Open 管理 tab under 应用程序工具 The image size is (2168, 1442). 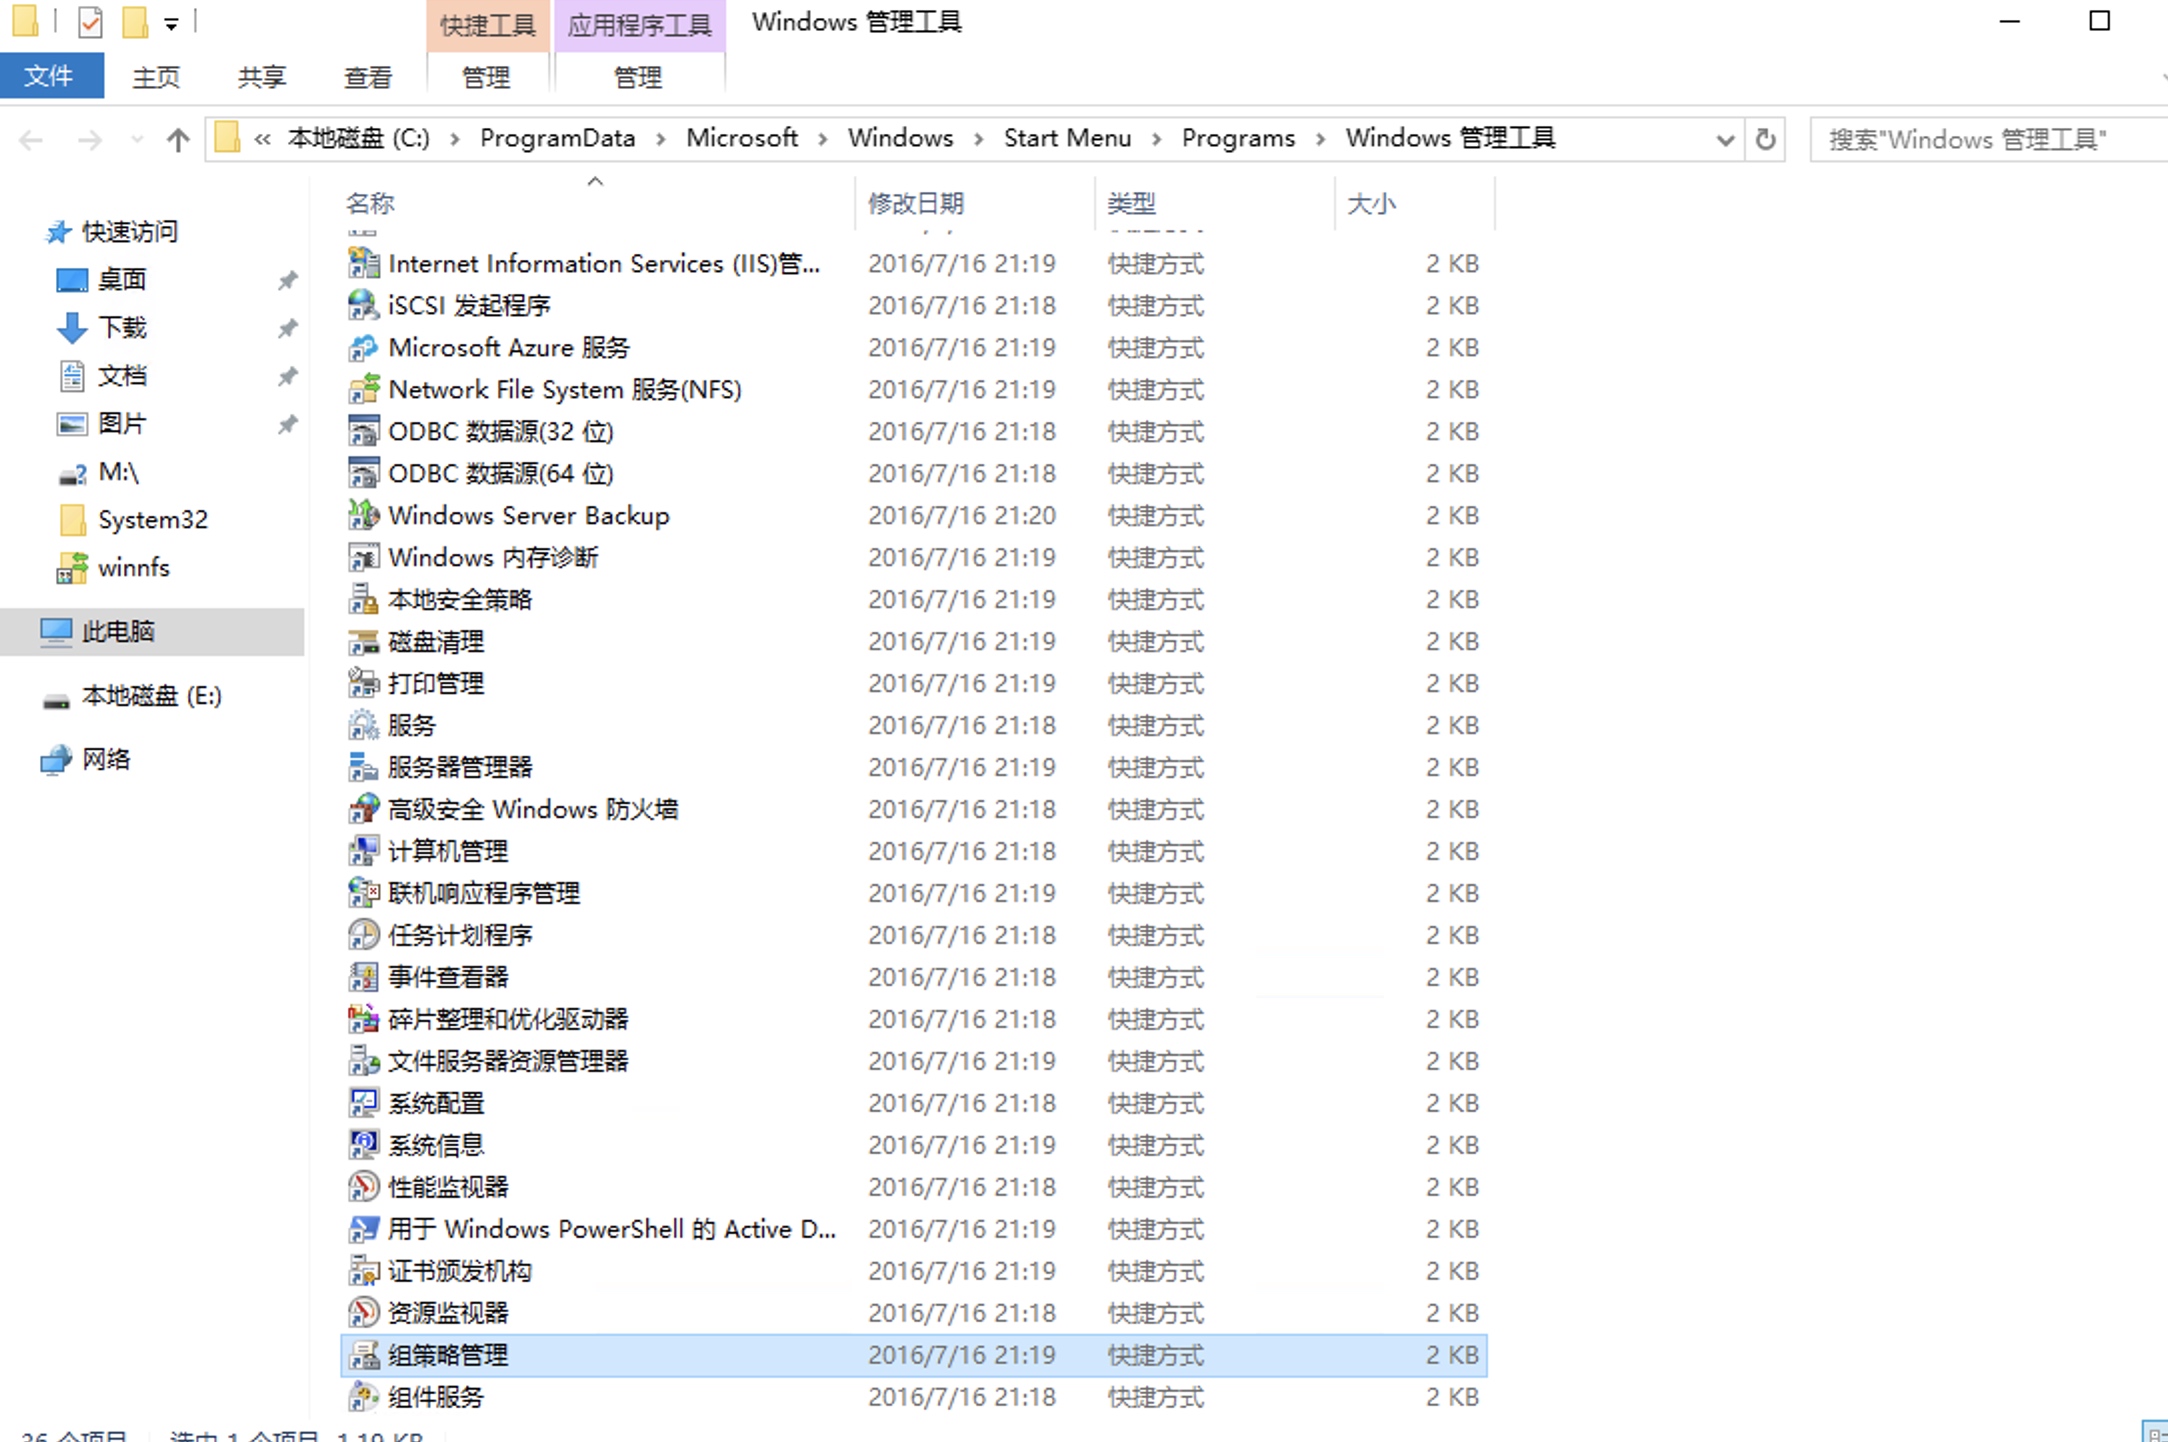coord(638,77)
